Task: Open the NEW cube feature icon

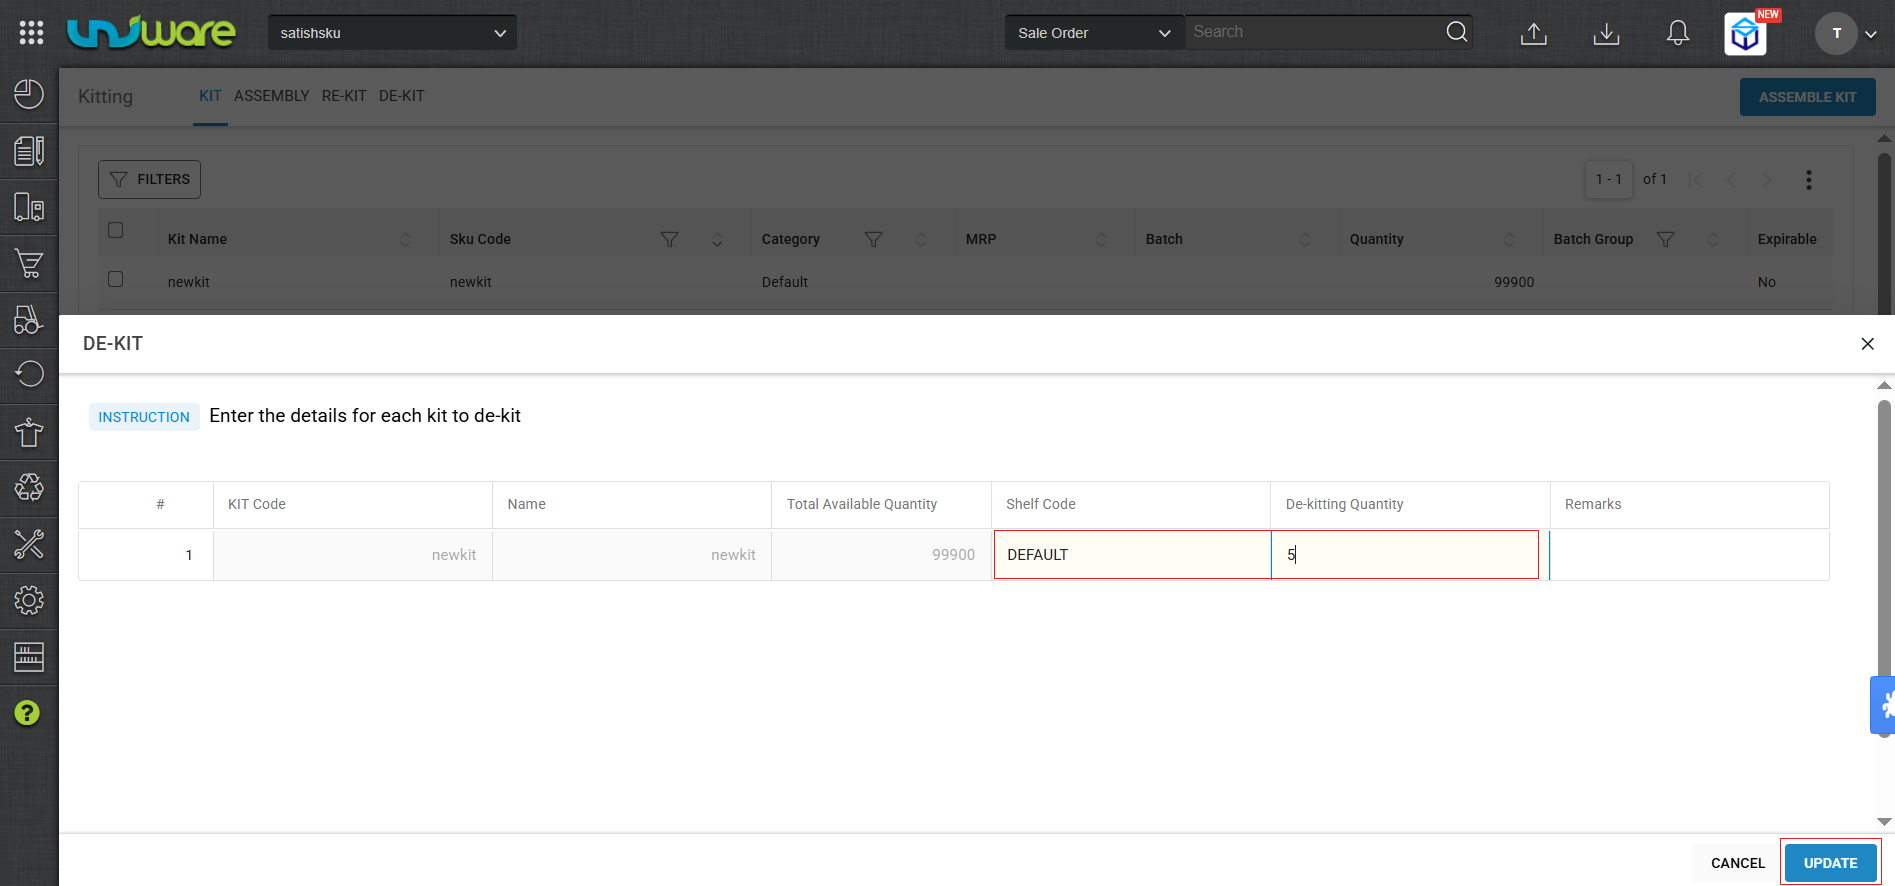Action: point(1746,34)
